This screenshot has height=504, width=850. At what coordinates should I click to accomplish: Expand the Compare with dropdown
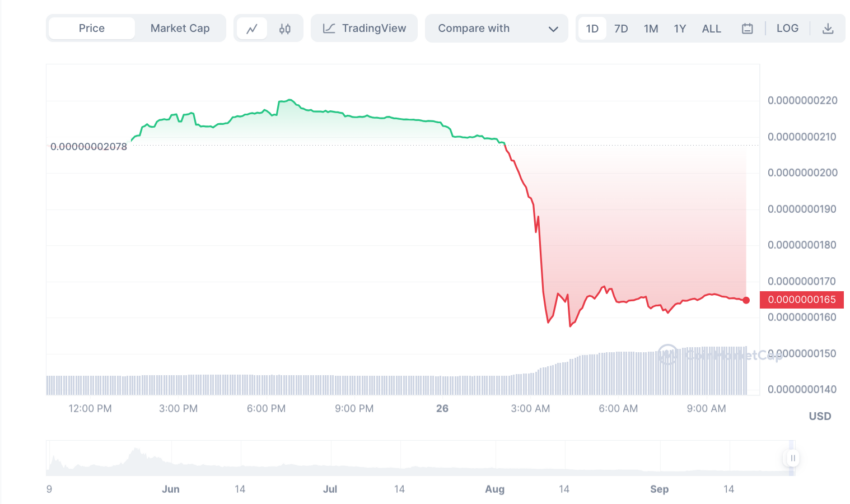497,28
